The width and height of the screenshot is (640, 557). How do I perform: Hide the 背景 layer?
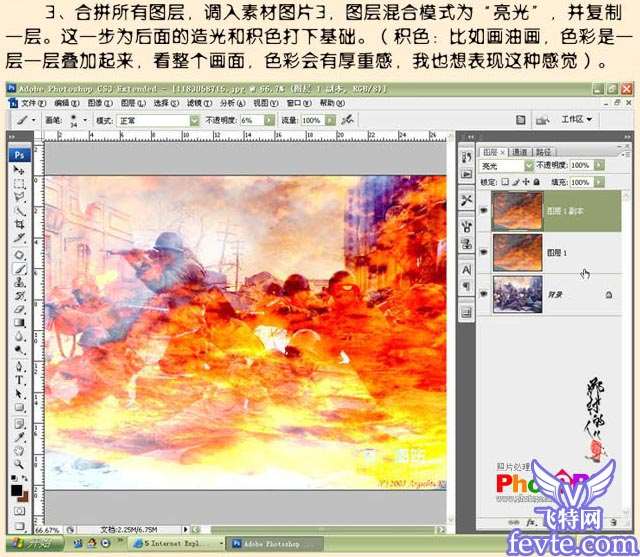[x=484, y=294]
